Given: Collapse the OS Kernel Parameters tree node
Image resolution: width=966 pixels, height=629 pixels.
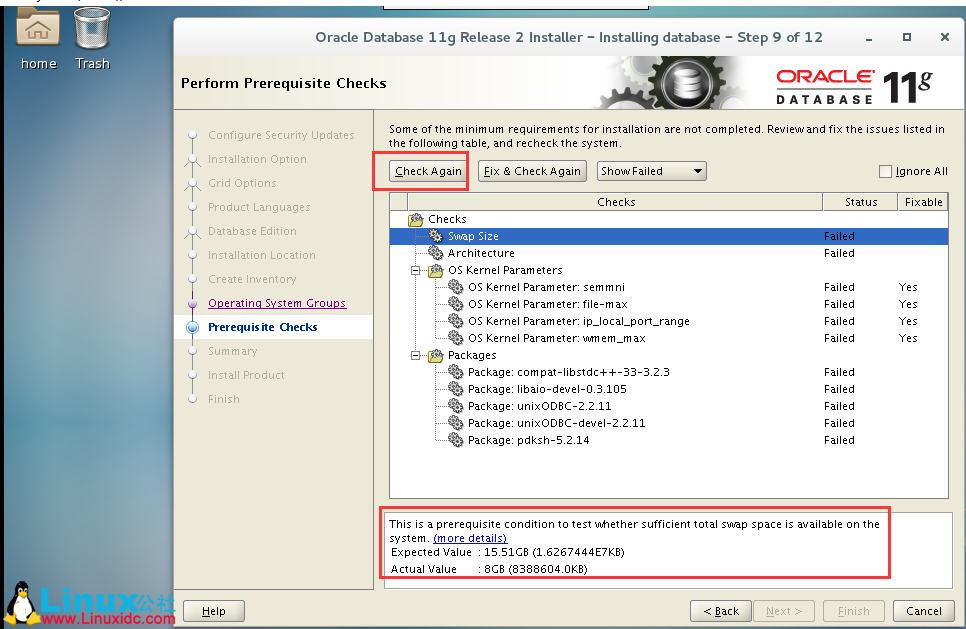Looking at the screenshot, I should coord(416,270).
